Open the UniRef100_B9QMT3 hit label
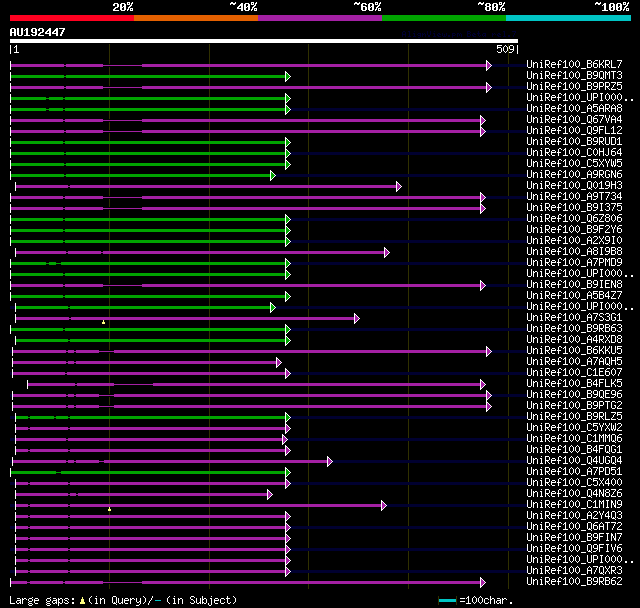Screen dimensions: 640x608 574,75
